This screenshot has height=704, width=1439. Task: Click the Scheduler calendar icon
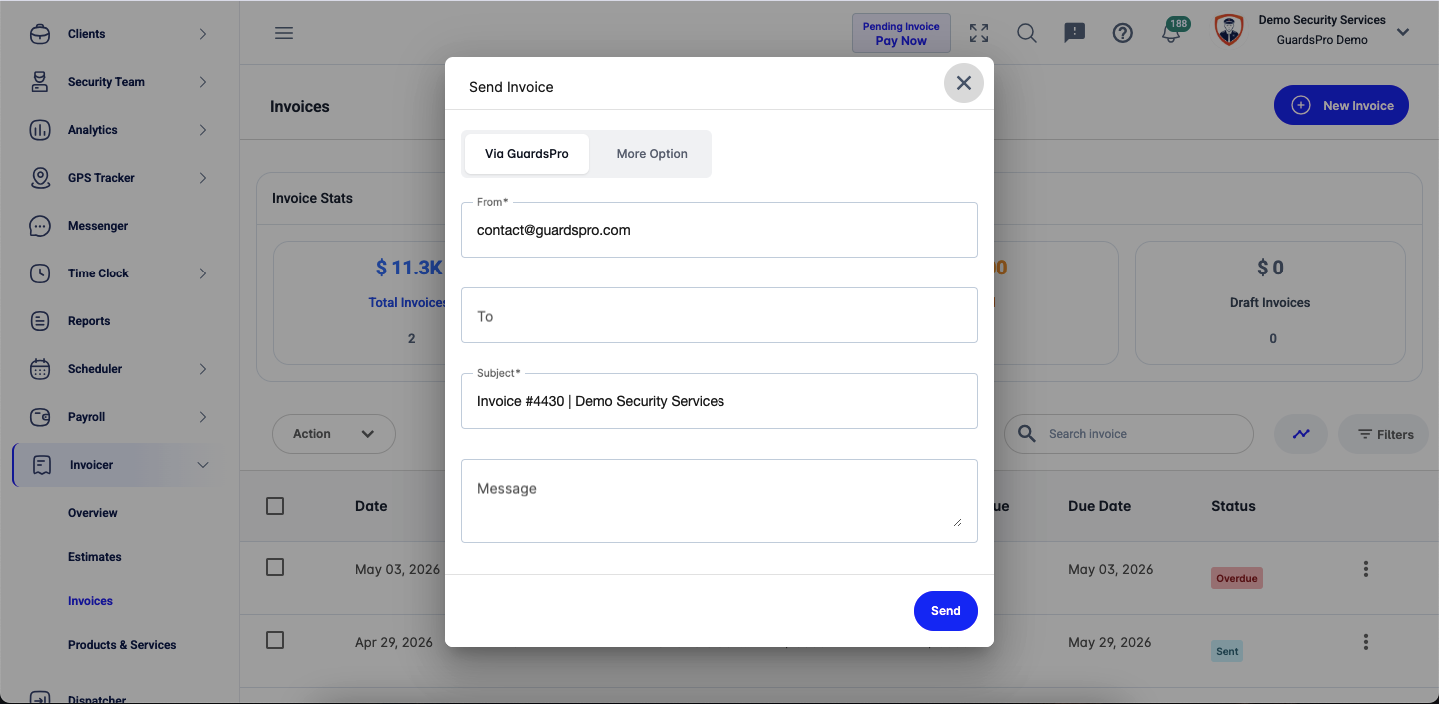[x=40, y=369]
